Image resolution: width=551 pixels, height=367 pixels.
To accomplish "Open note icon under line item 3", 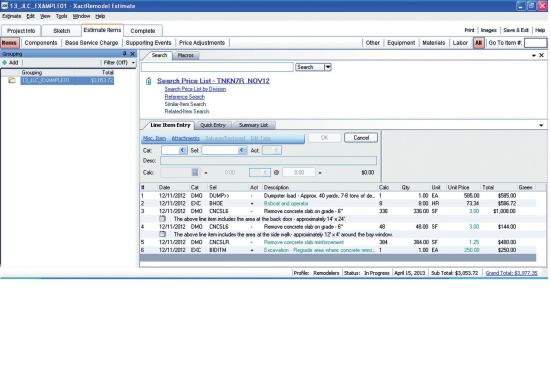I will point(162,219).
